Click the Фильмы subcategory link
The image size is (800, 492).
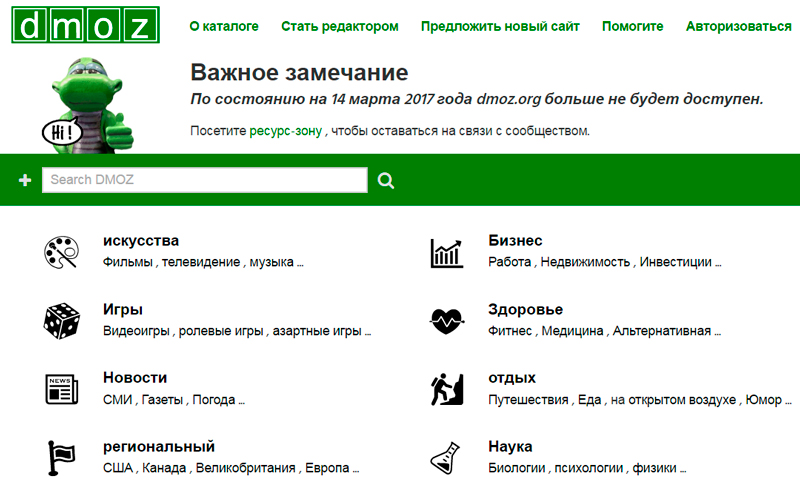coord(128,262)
